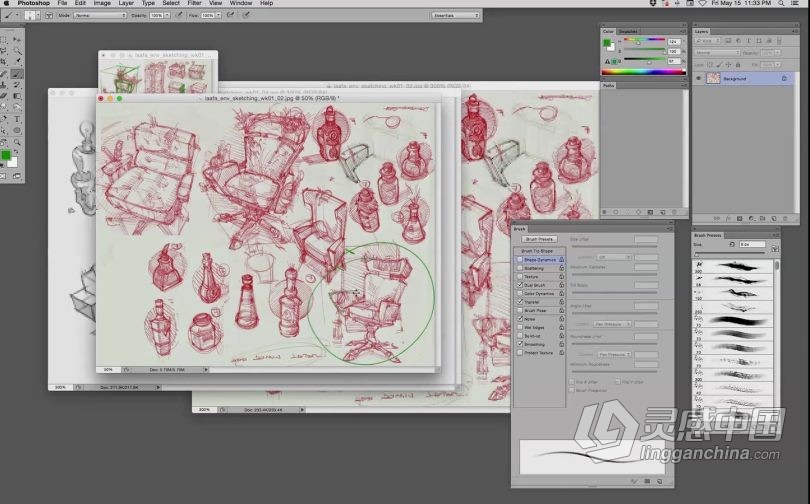
Task: Click the Color panel spectrum ramp
Action: point(644,72)
